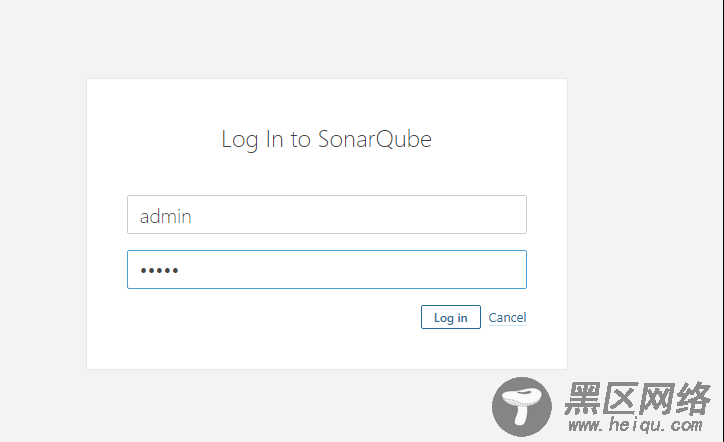The image size is (724, 442).
Task: Click blank card space left of Log in button
Action: pos(272,317)
